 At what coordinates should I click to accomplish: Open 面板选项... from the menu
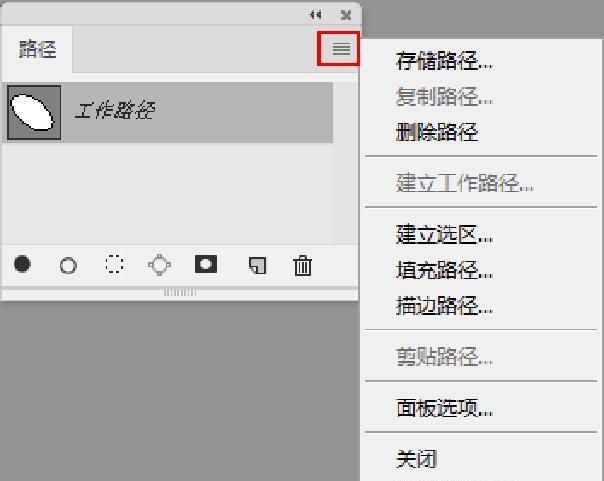pos(445,407)
